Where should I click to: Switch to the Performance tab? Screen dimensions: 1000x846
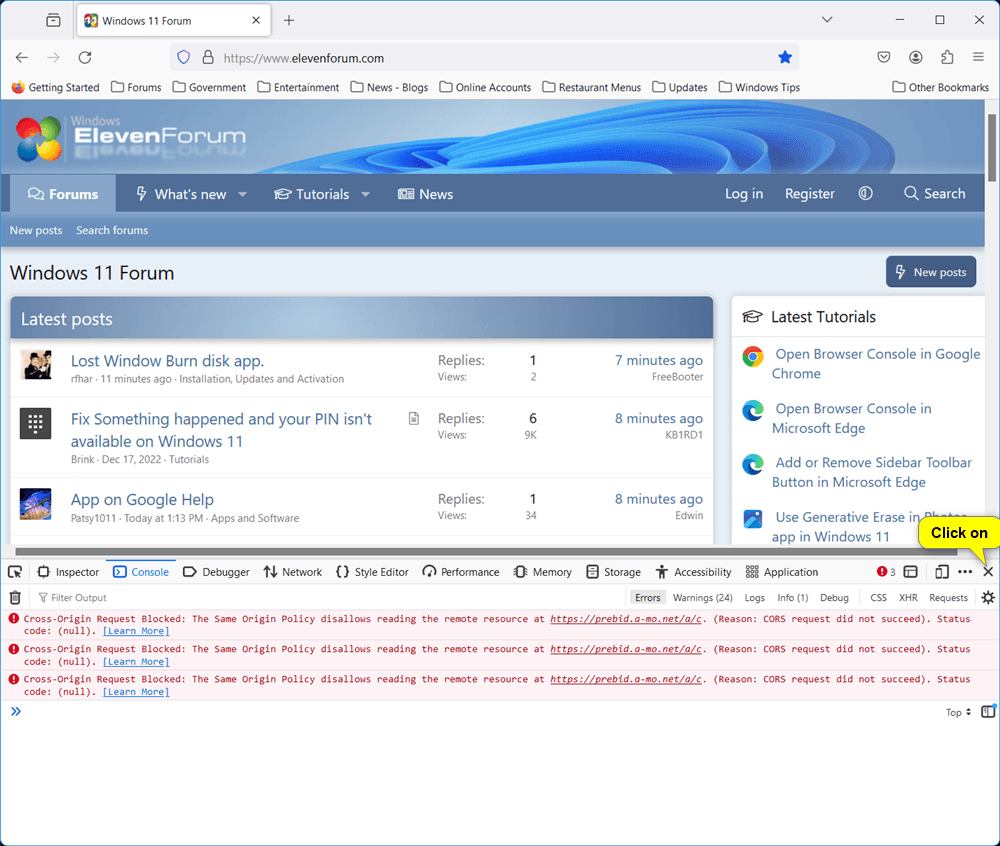(461, 572)
